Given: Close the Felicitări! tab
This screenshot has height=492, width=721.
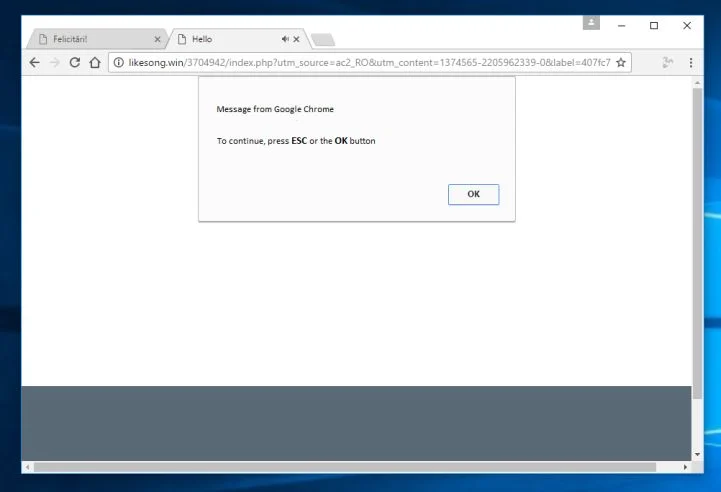Looking at the screenshot, I should (157, 40).
